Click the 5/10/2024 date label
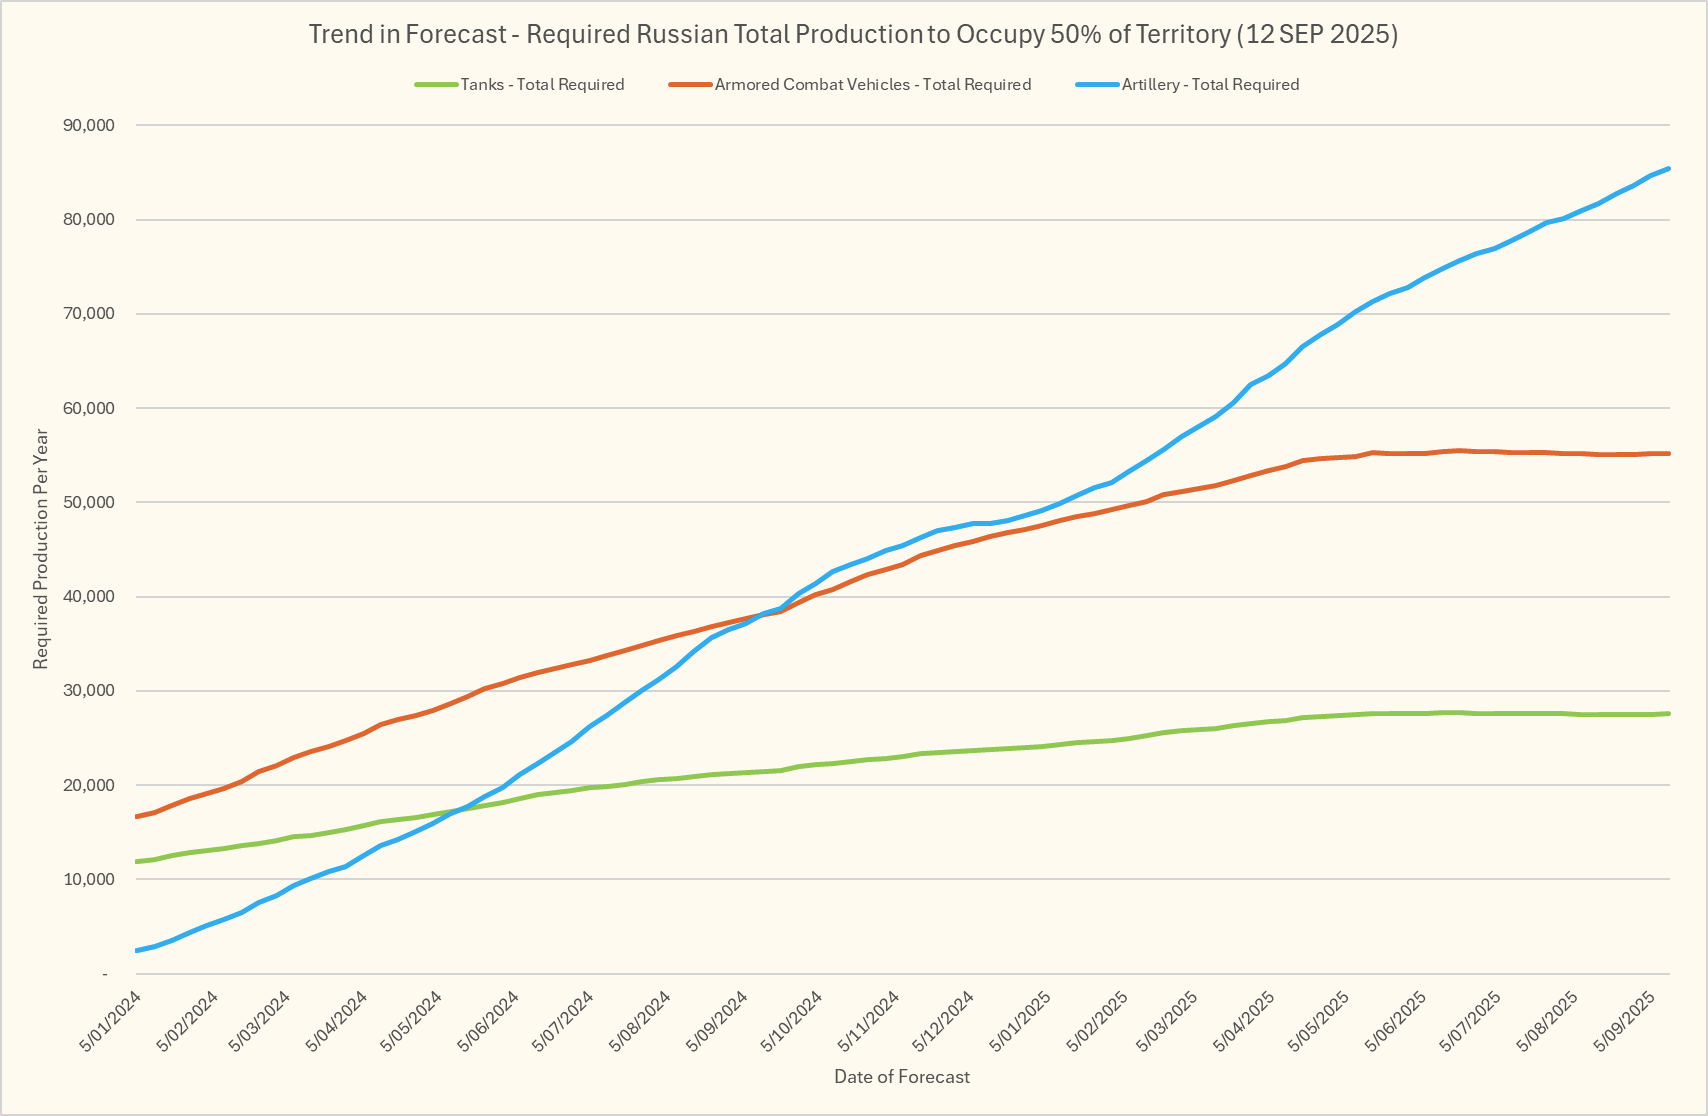 [x=792, y=1019]
